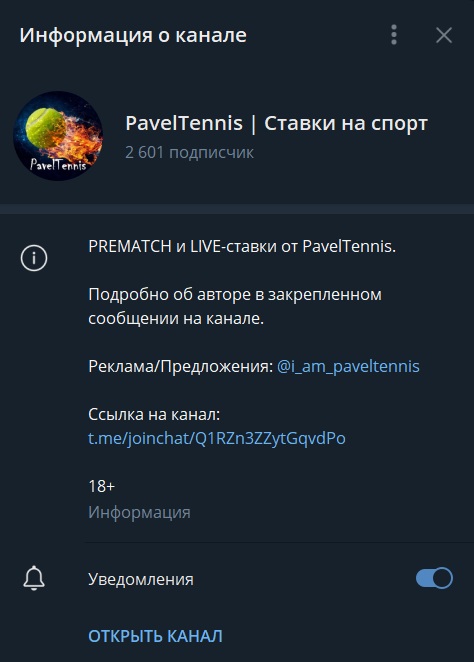Open the three-dot more options menu
The width and height of the screenshot is (474, 662).
(x=394, y=35)
